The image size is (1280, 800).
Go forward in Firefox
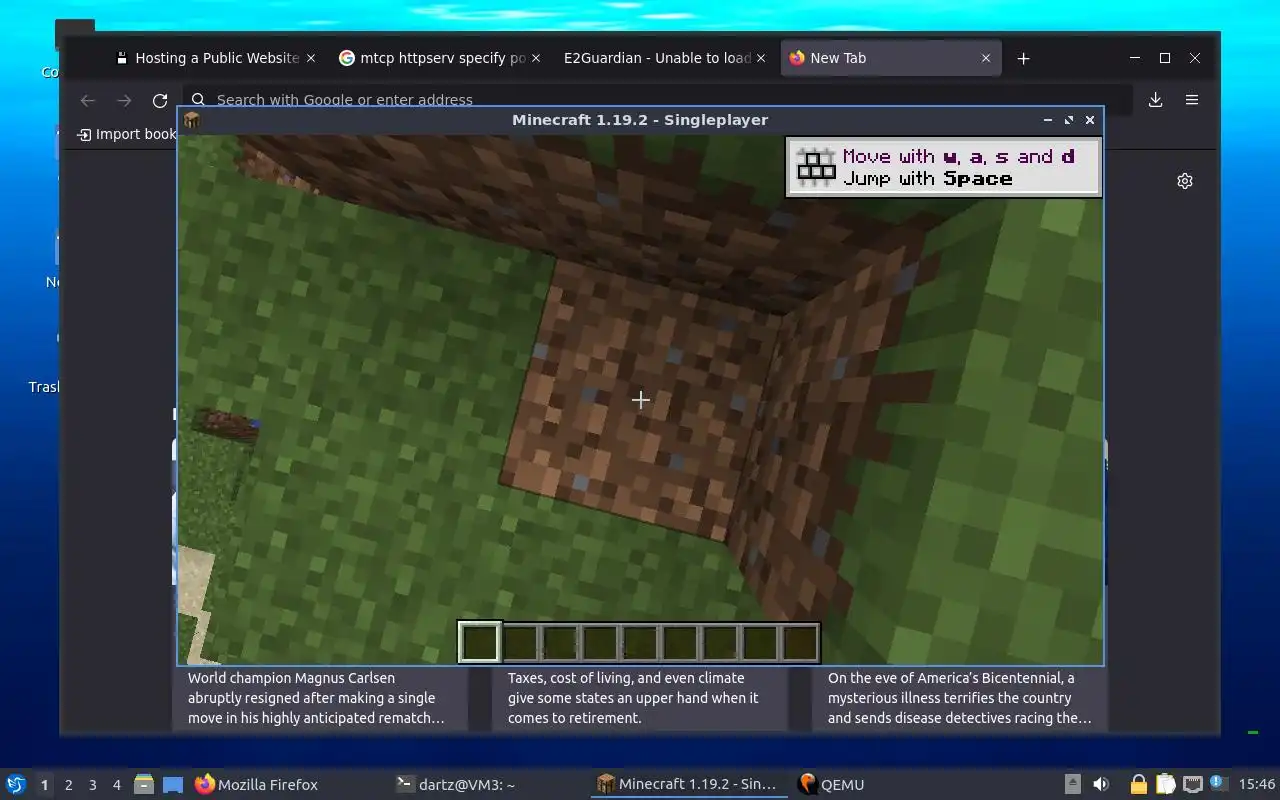[124, 100]
